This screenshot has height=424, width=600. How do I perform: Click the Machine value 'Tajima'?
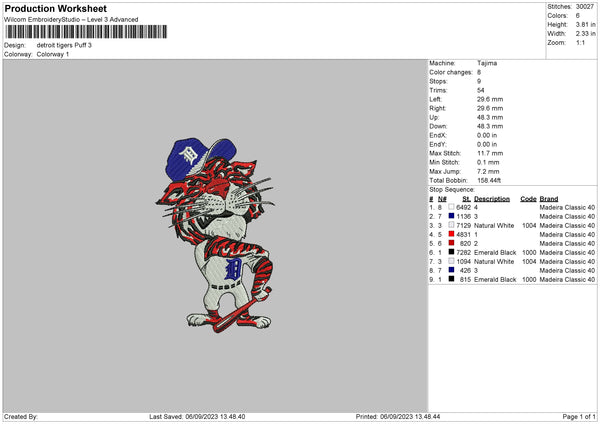point(487,63)
